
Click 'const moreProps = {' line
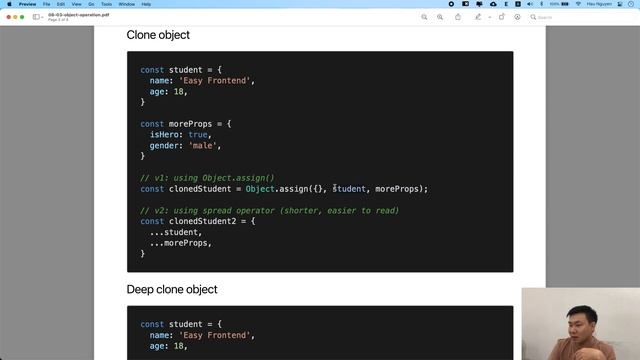(x=186, y=124)
